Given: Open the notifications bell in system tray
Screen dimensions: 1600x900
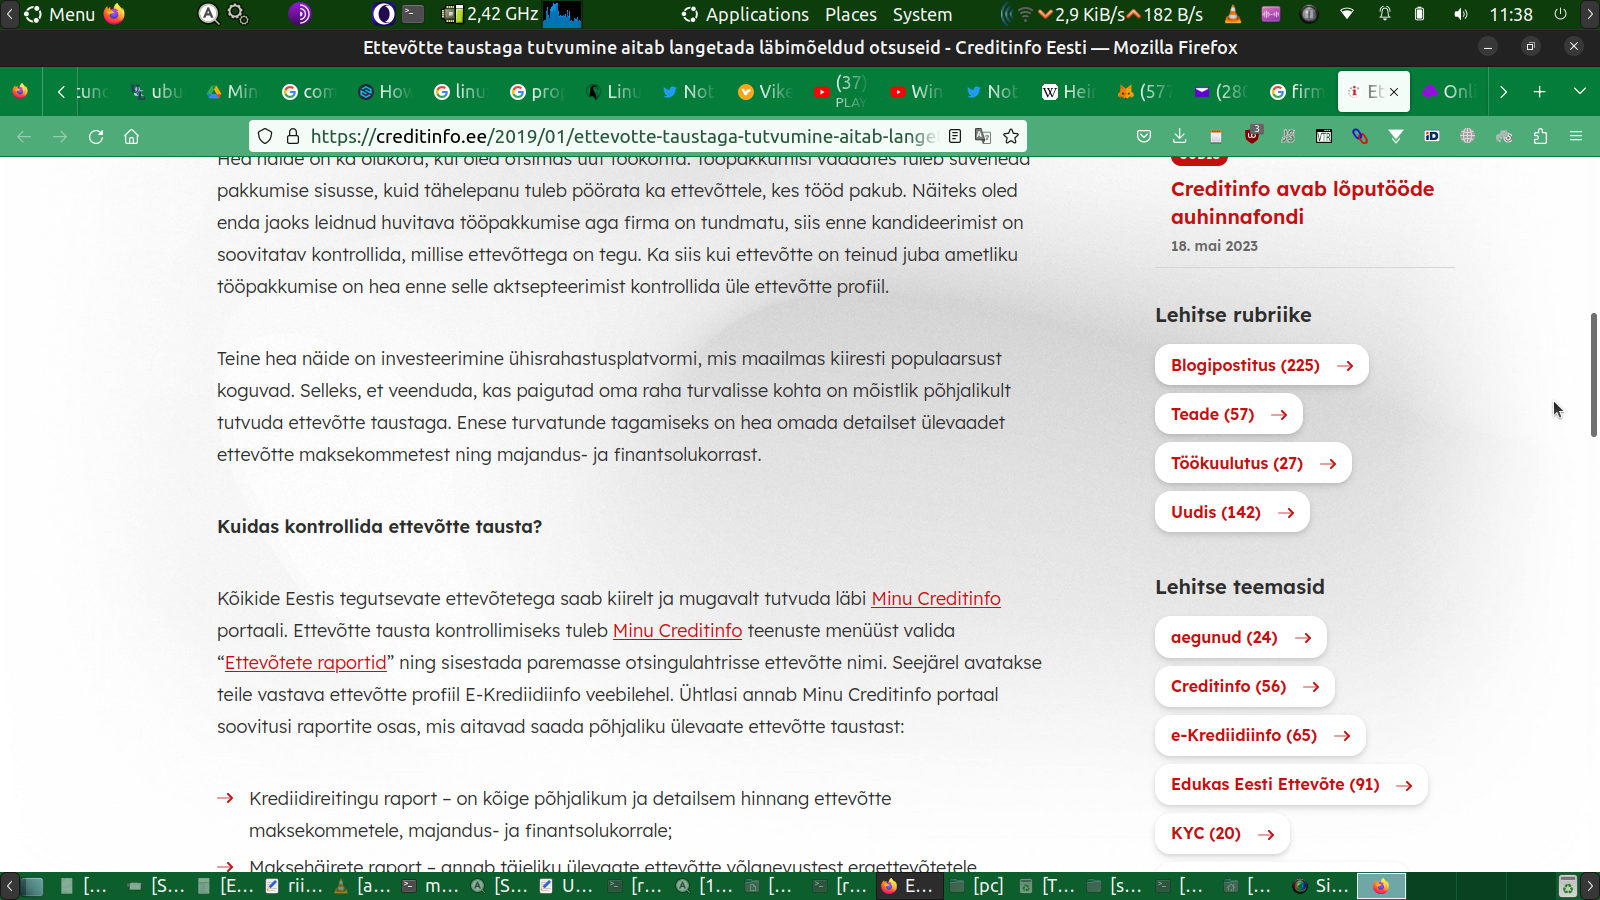Looking at the screenshot, I should [x=1385, y=14].
